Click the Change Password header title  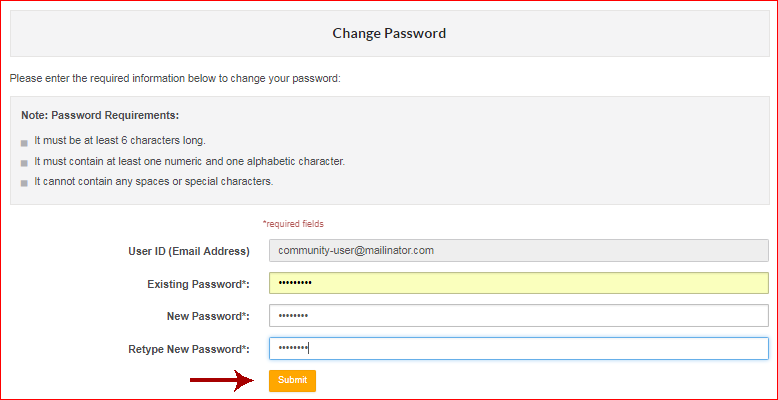point(389,33)
